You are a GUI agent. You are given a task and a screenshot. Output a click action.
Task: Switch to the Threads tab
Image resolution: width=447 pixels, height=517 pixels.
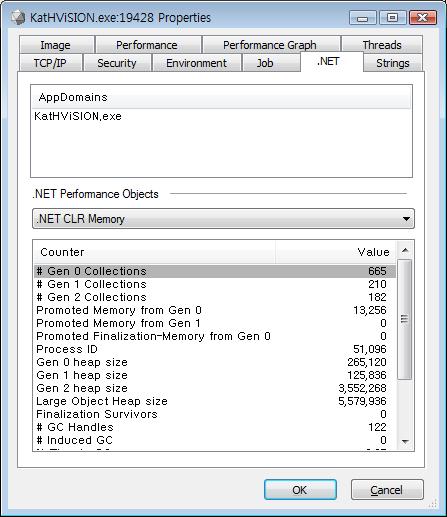point(382,45)
